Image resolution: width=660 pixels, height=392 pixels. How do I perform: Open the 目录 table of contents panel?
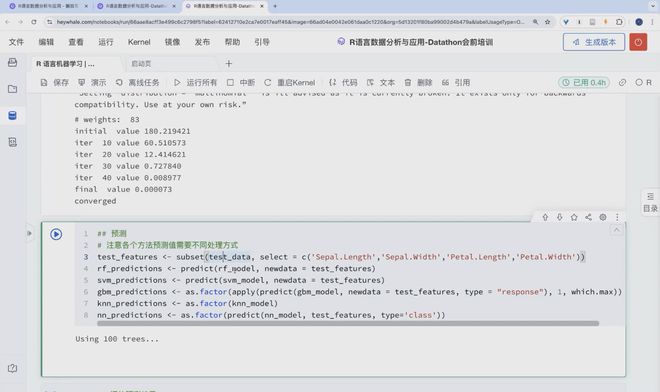tap(650, 203)
